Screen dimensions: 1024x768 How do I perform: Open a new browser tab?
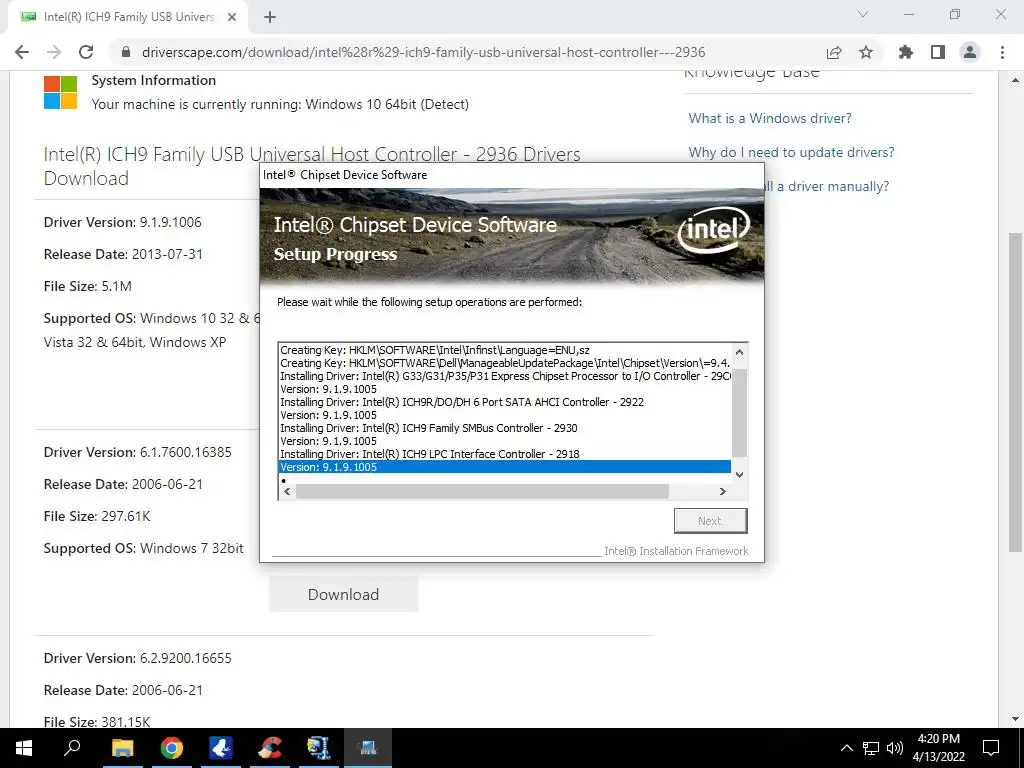pyautogui.click(x=270, y=17)
